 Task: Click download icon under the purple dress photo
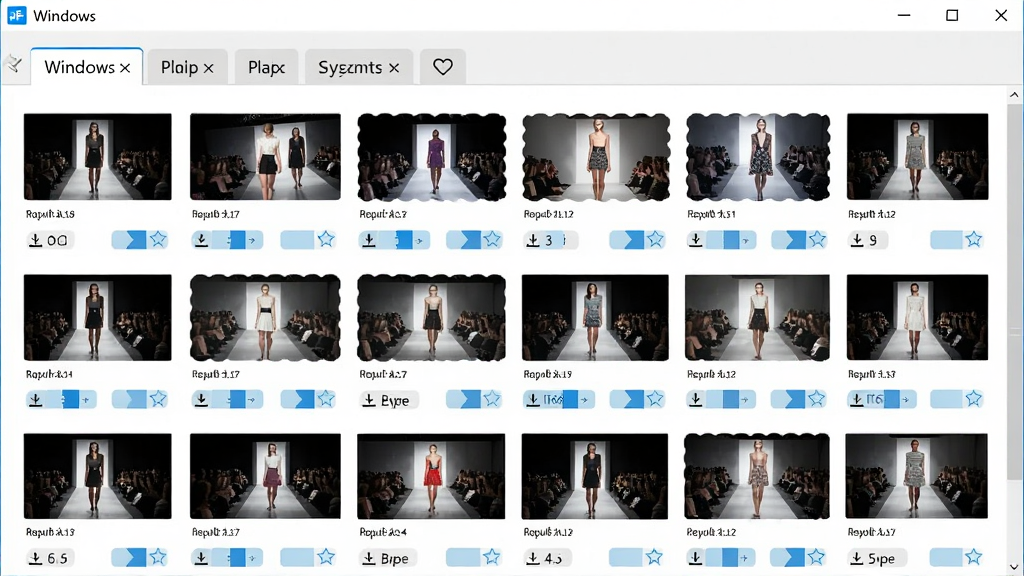(x=369, y=240)
